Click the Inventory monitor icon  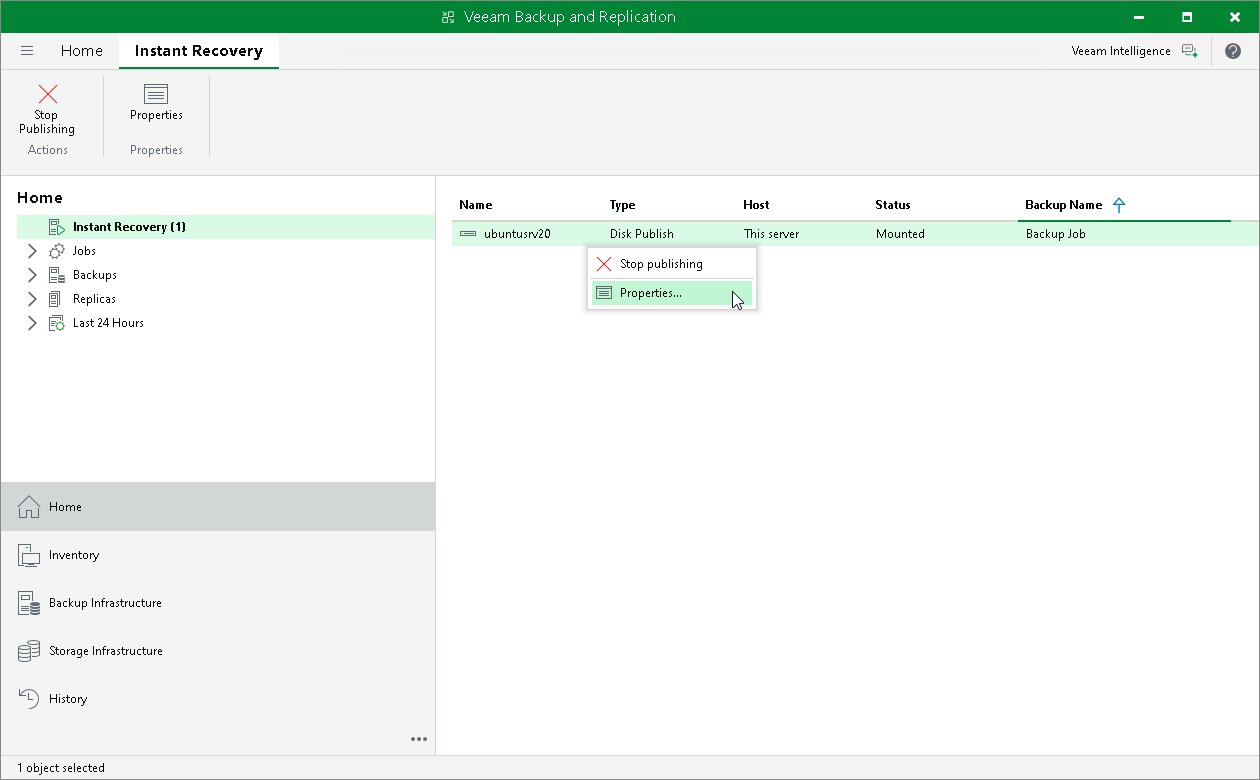point(29,555)
